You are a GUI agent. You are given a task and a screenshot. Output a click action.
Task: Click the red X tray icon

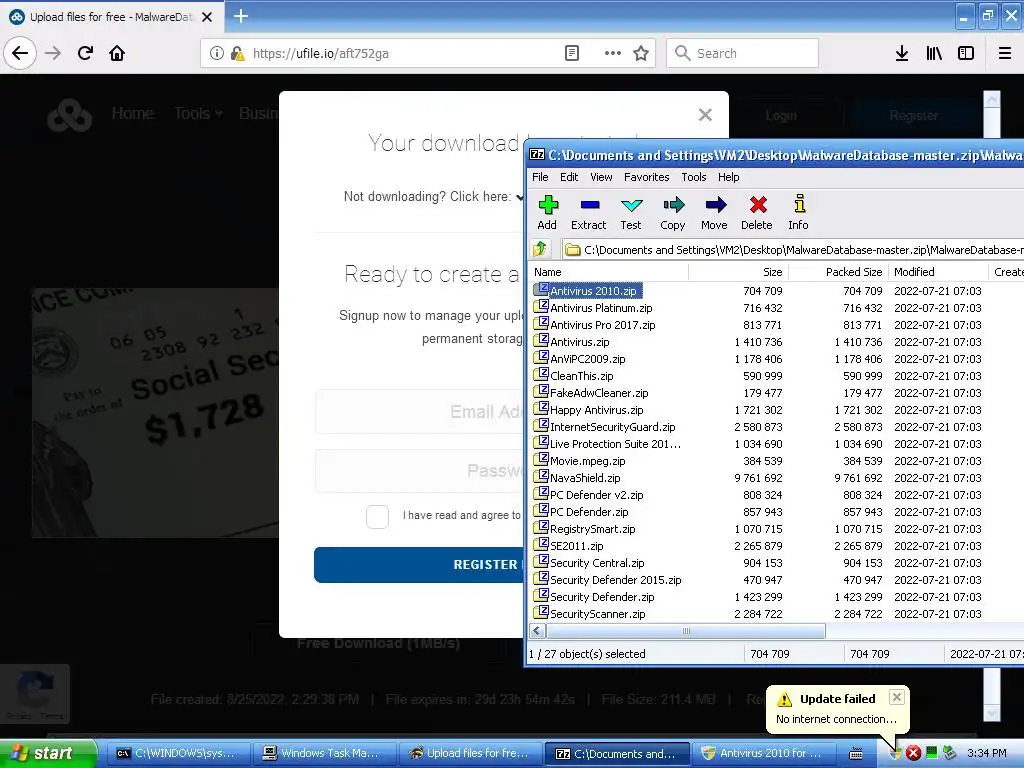[x=913, y=753]
